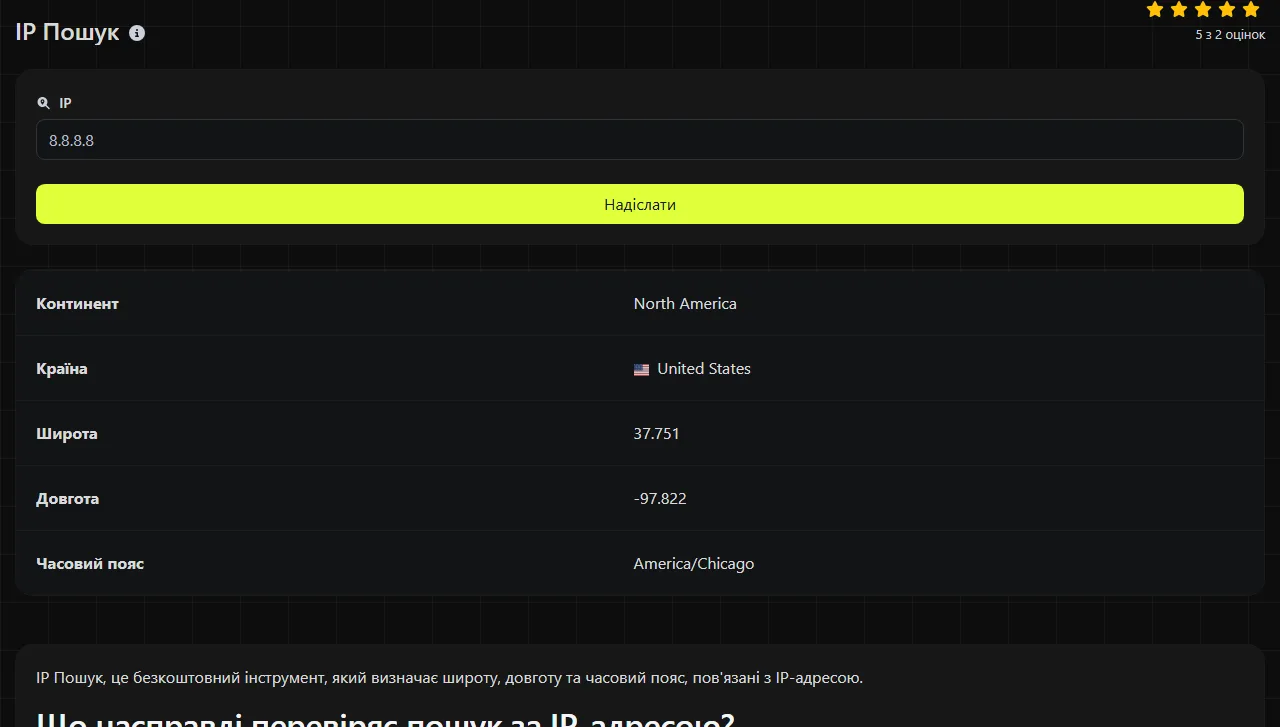Click the third rating star
1280x727 pixels.
tap(1203, 10)
